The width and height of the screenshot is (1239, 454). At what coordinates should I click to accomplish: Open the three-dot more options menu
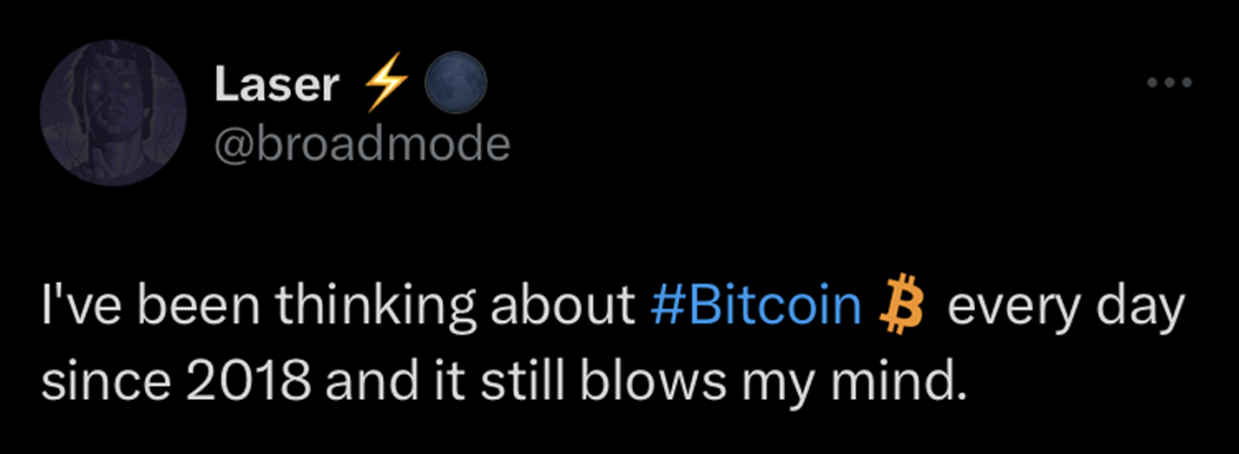(x=1169, y=81)
